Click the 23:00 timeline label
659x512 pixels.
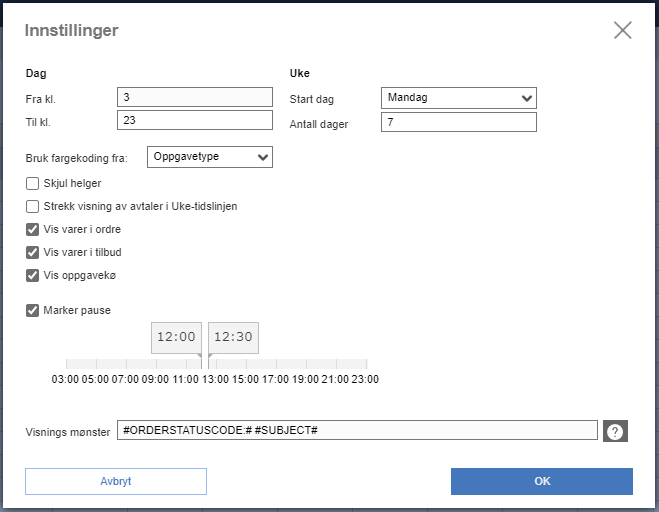tap(365, 380)
